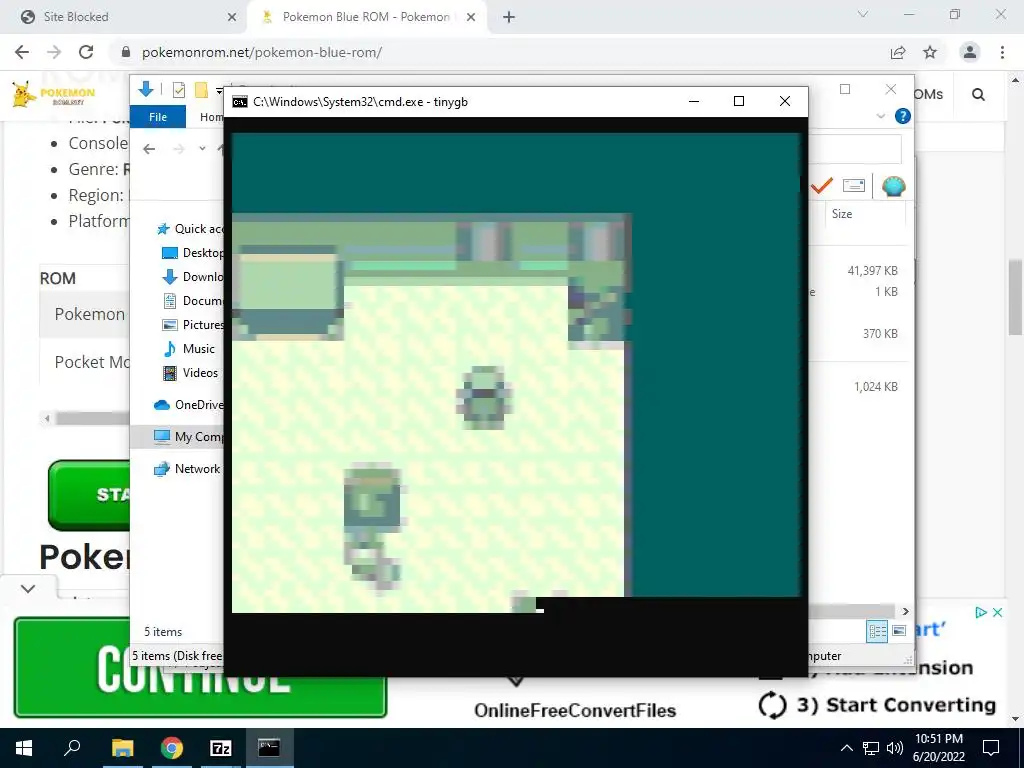Open the Home ribbon tab in Explorer
This screenshot has height=768, width=1024.
[211, 117]
